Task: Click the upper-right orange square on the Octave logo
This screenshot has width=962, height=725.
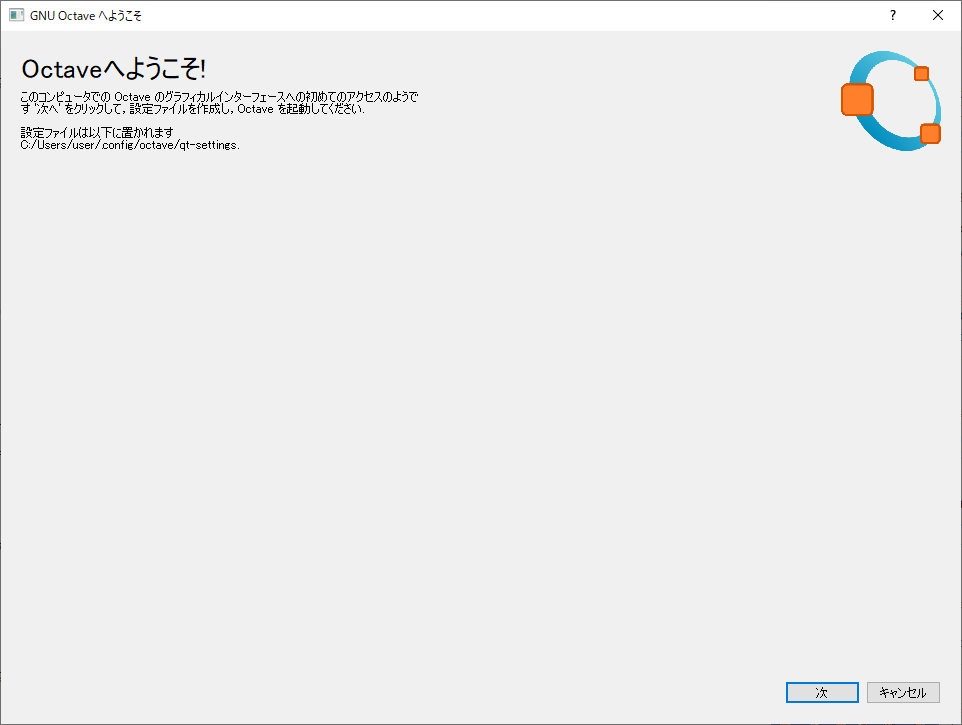Action: pos(921,74)
